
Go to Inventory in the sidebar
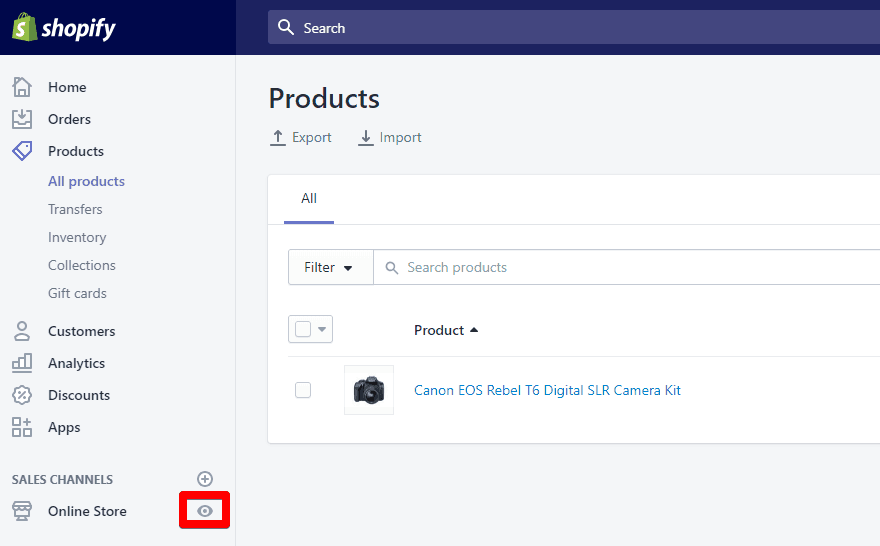pyautogui.click(x=77, y=237)
